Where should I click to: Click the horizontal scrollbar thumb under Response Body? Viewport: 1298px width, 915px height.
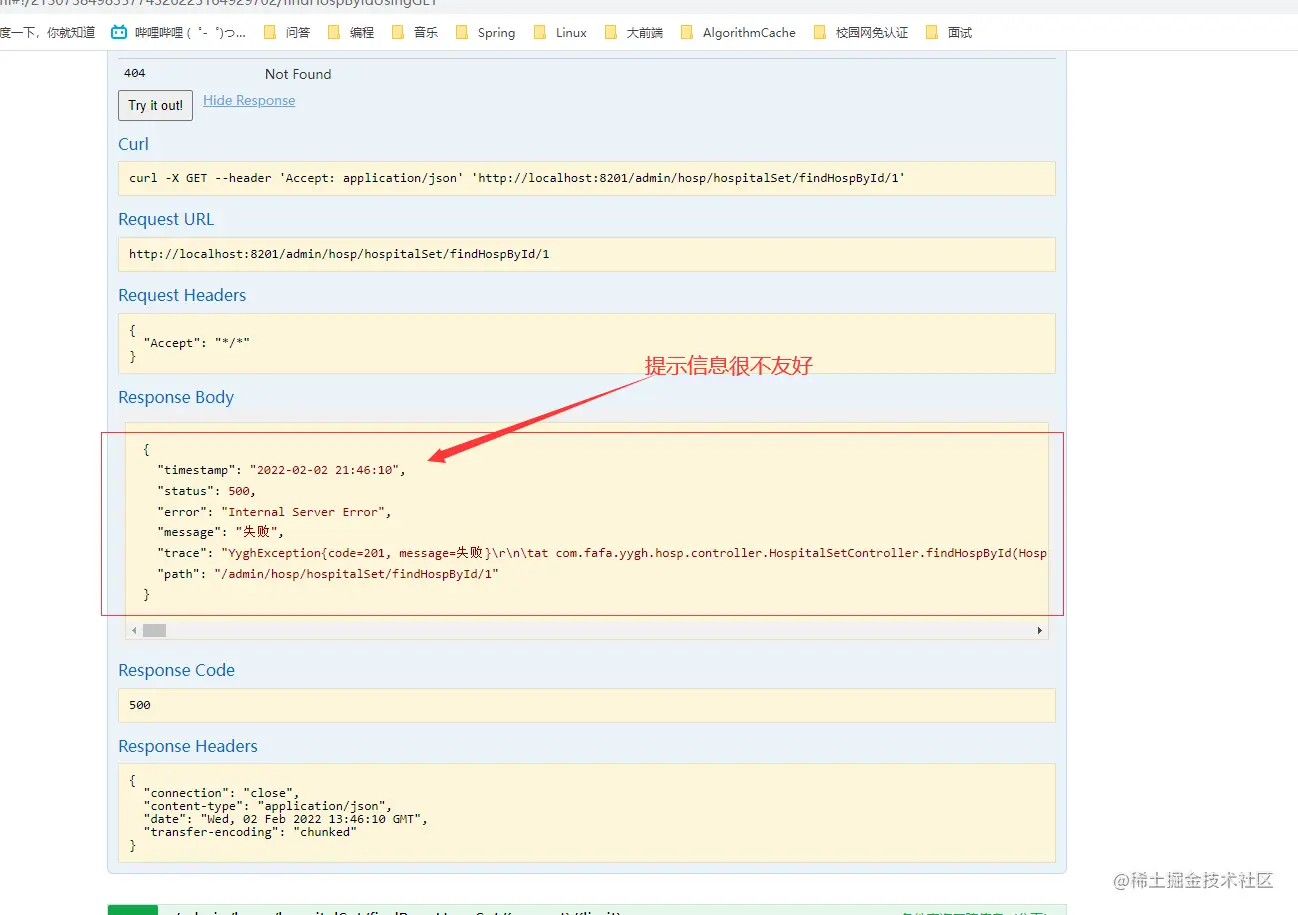pos(154,630)
